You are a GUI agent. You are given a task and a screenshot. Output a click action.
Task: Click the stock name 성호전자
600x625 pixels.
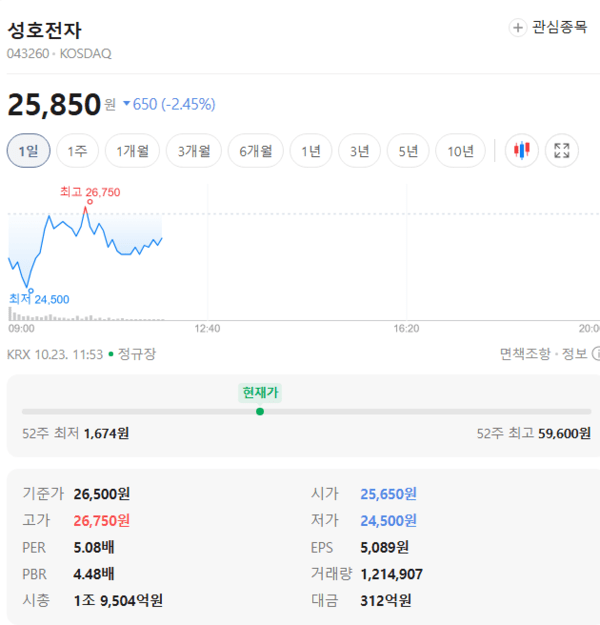(45, 30)
